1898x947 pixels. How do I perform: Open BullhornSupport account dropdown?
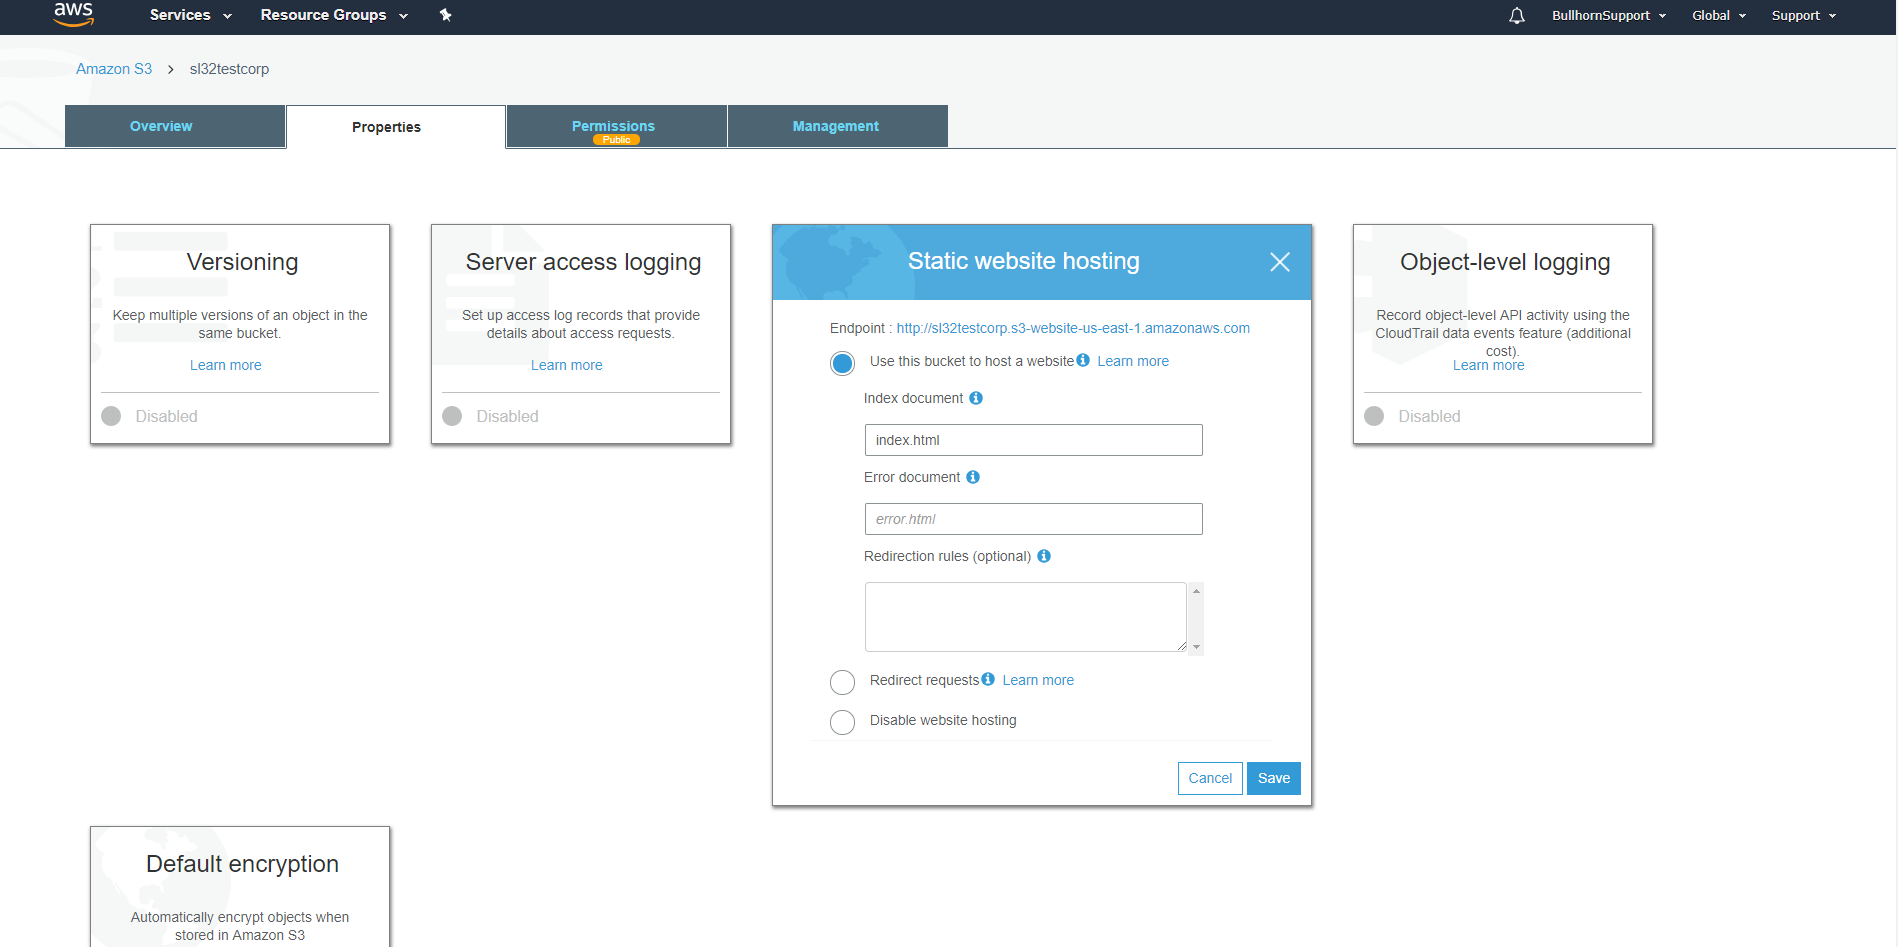point(1609,15)
